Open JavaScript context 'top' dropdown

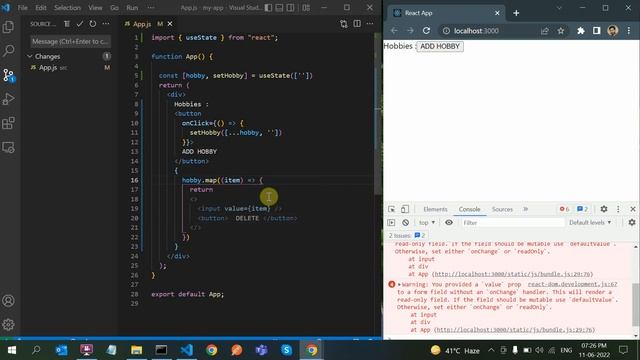coord(427,222)
